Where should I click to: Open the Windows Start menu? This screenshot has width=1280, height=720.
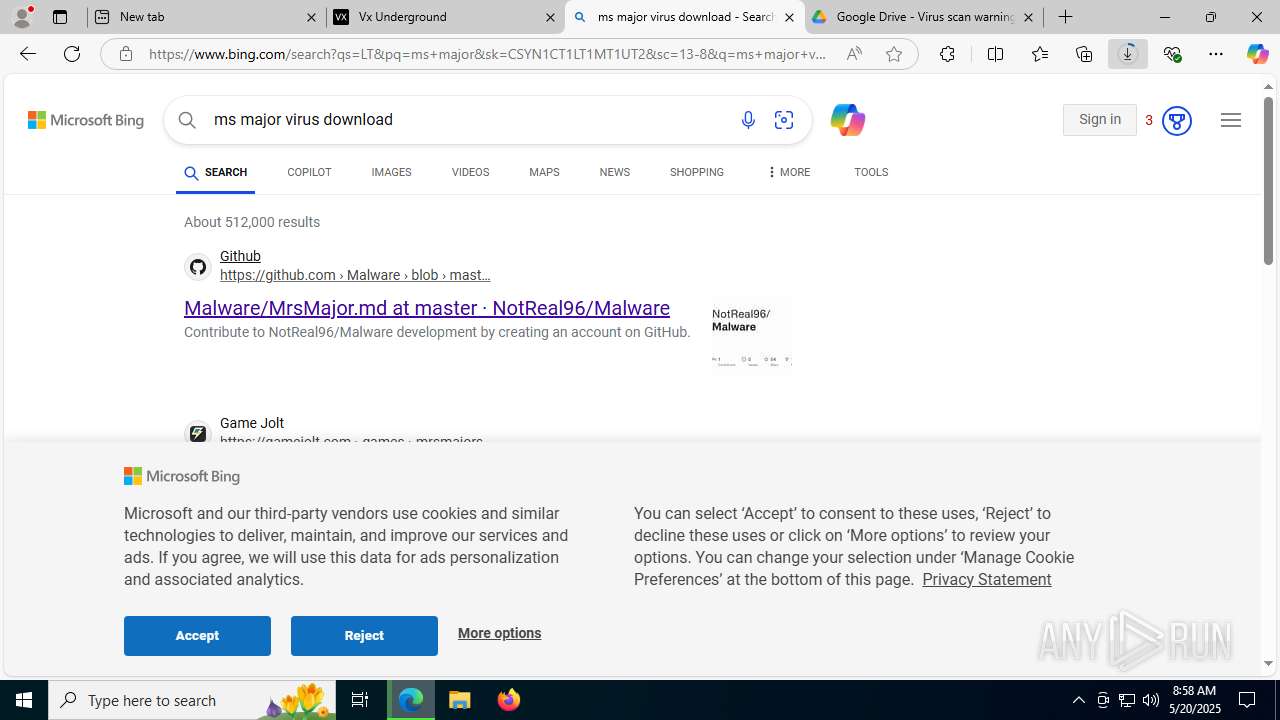pos(24,700)
